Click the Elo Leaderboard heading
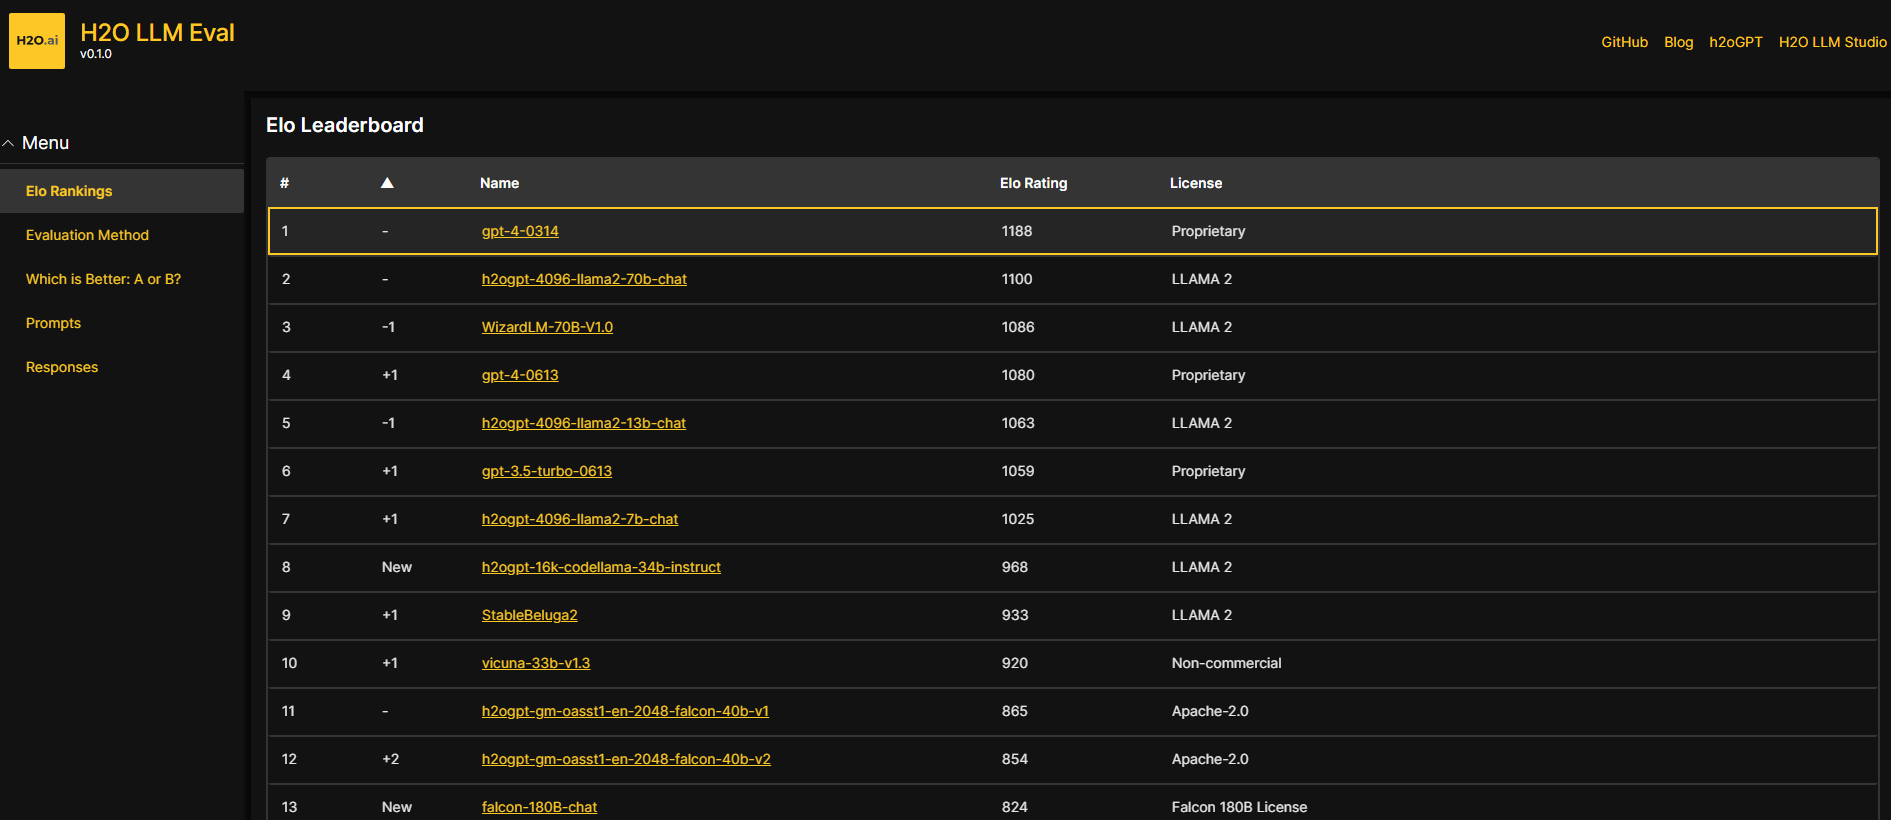 point(345,125)
